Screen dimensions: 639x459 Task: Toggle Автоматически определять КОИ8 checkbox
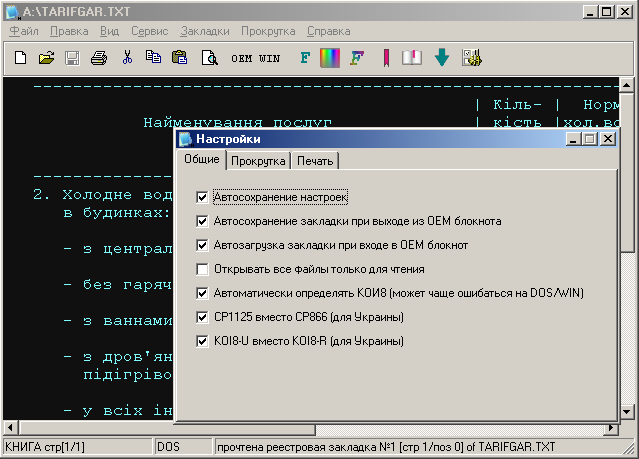[202, 293]
